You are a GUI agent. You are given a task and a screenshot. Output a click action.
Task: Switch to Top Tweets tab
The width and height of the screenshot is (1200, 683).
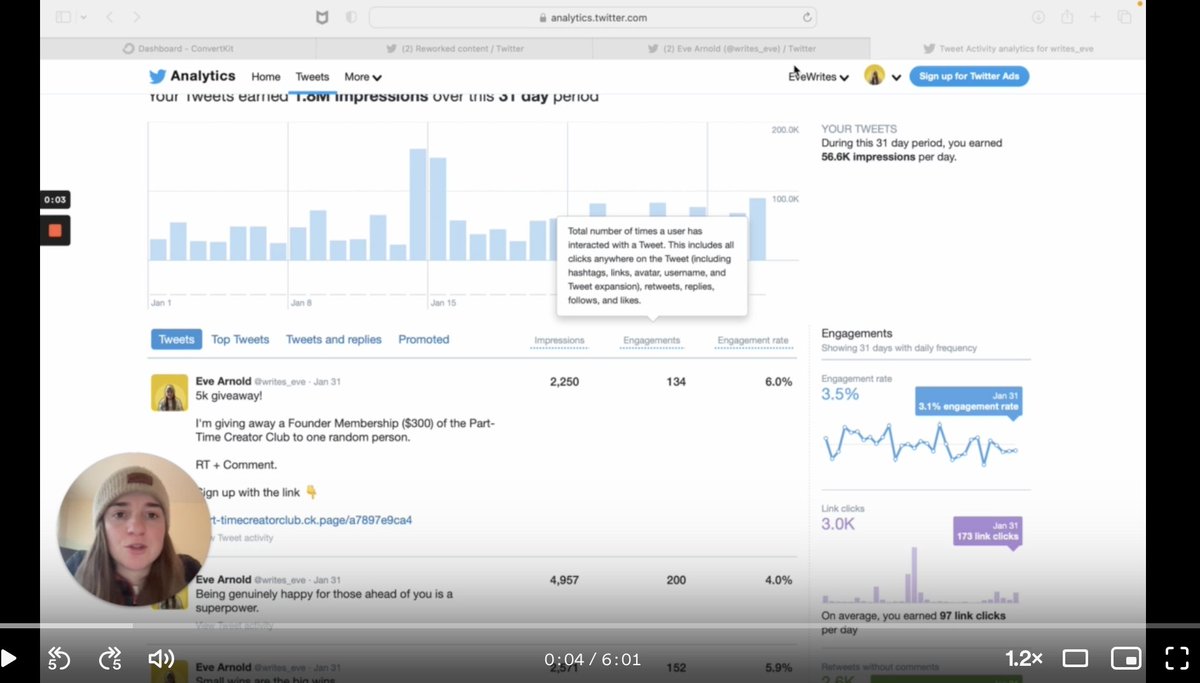(240, 339)
